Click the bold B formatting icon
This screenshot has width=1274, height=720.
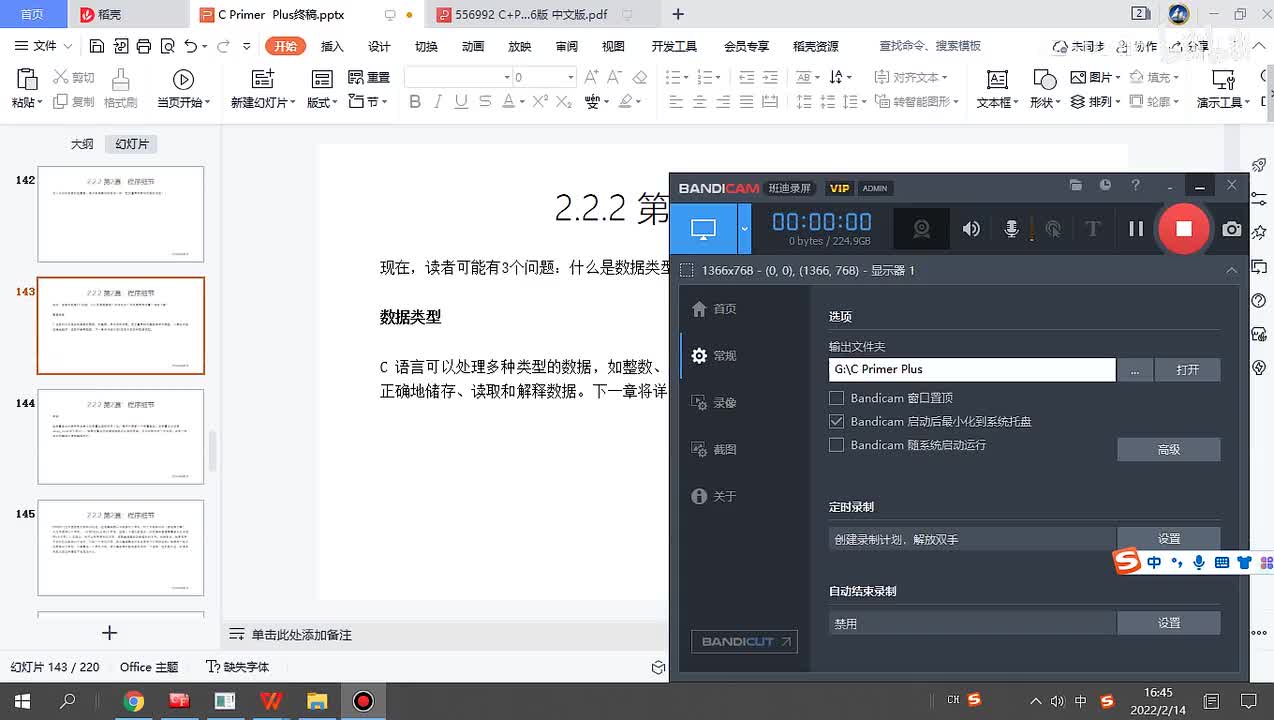tap(415, 101)
